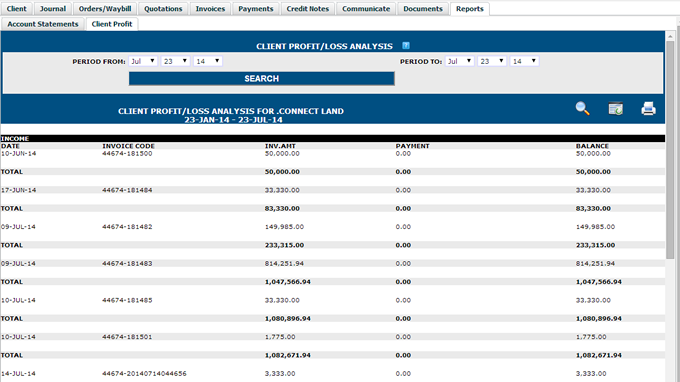This screenshot has width=680, height=382.
Task: Open the magnifier search icon
Action: tap(582, 108)
